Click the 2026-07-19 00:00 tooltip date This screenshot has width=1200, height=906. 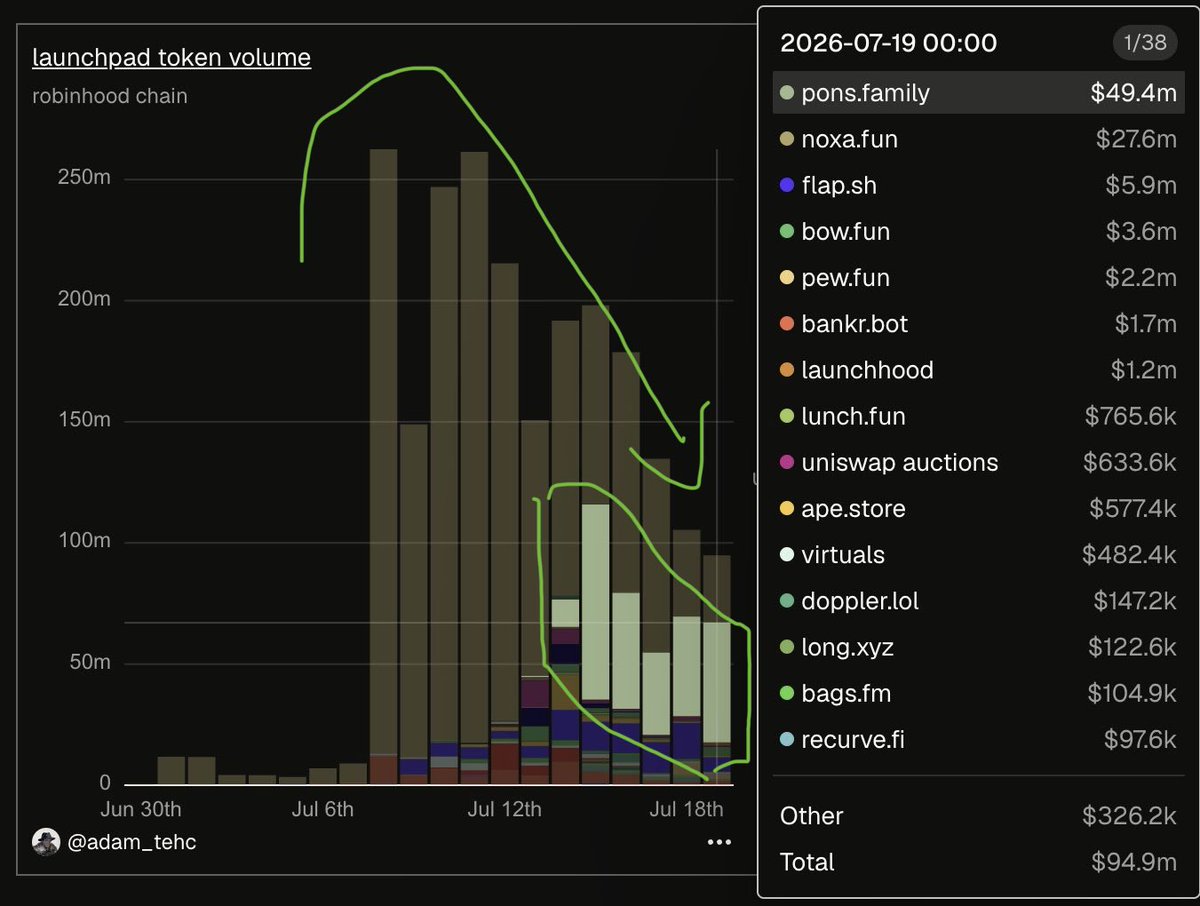point(888,43)
